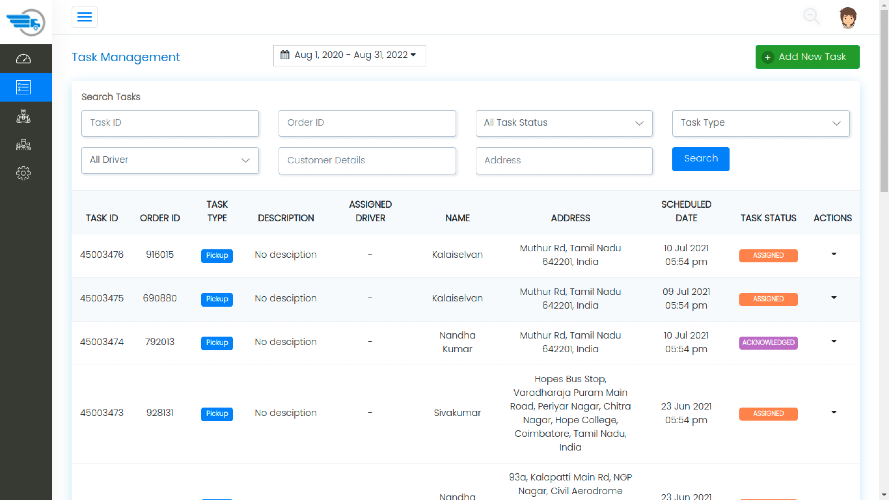Image resolution: width=889 pixels, height=500 pixels.
Task: Focus the Address search field
Action: click(564, 160)
